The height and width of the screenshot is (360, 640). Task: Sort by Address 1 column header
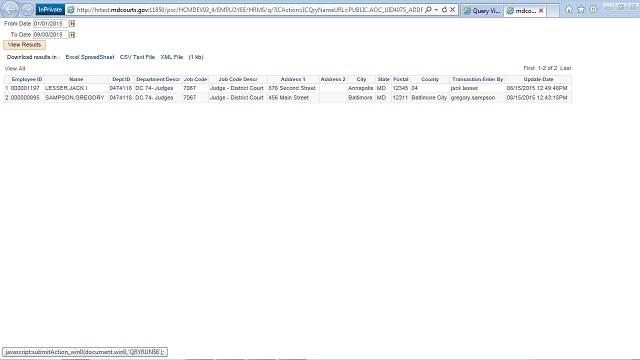pos(293,79)
